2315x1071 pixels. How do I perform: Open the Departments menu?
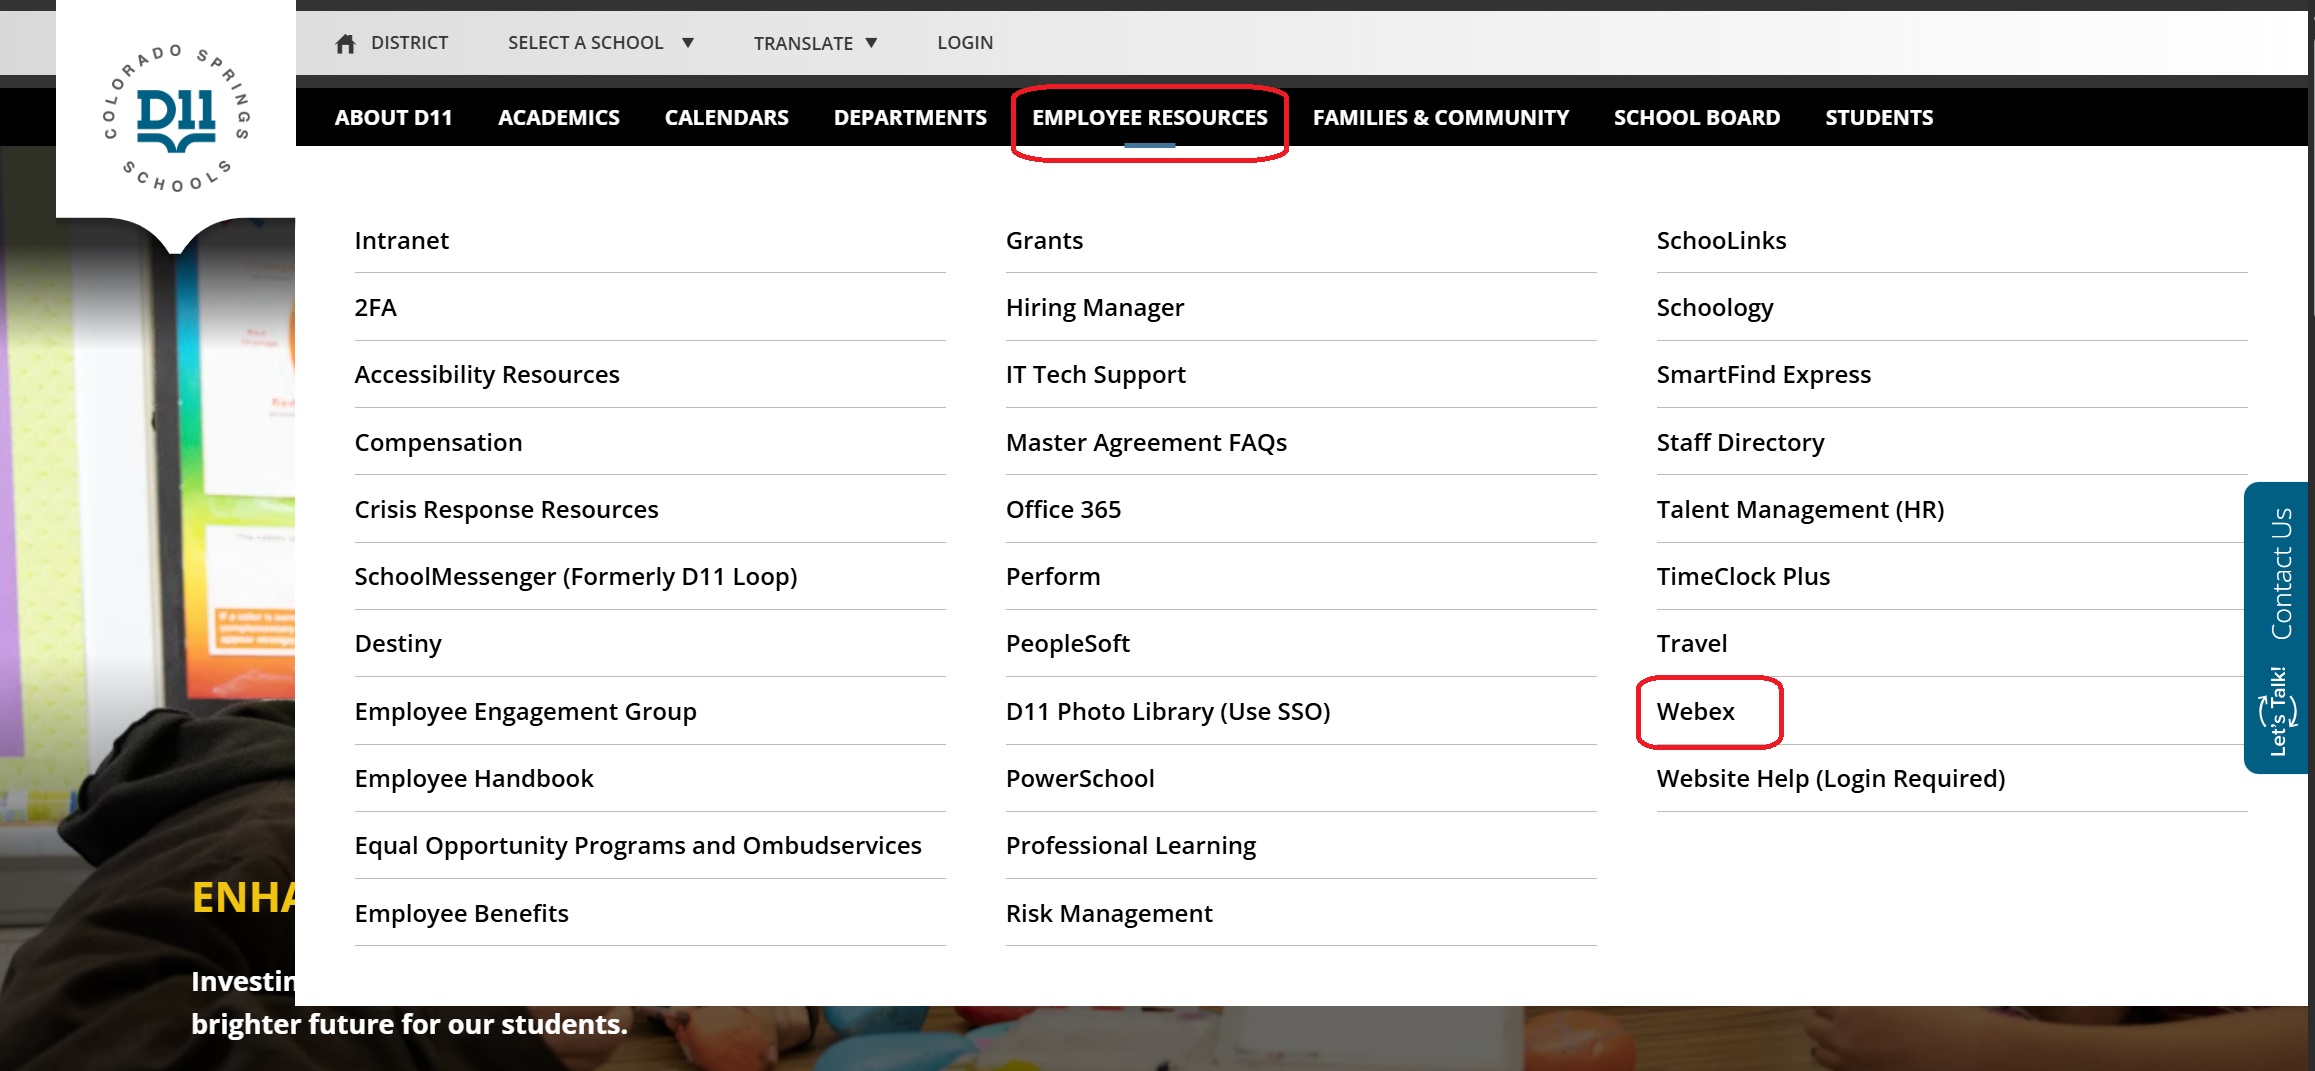coord(910,117)
